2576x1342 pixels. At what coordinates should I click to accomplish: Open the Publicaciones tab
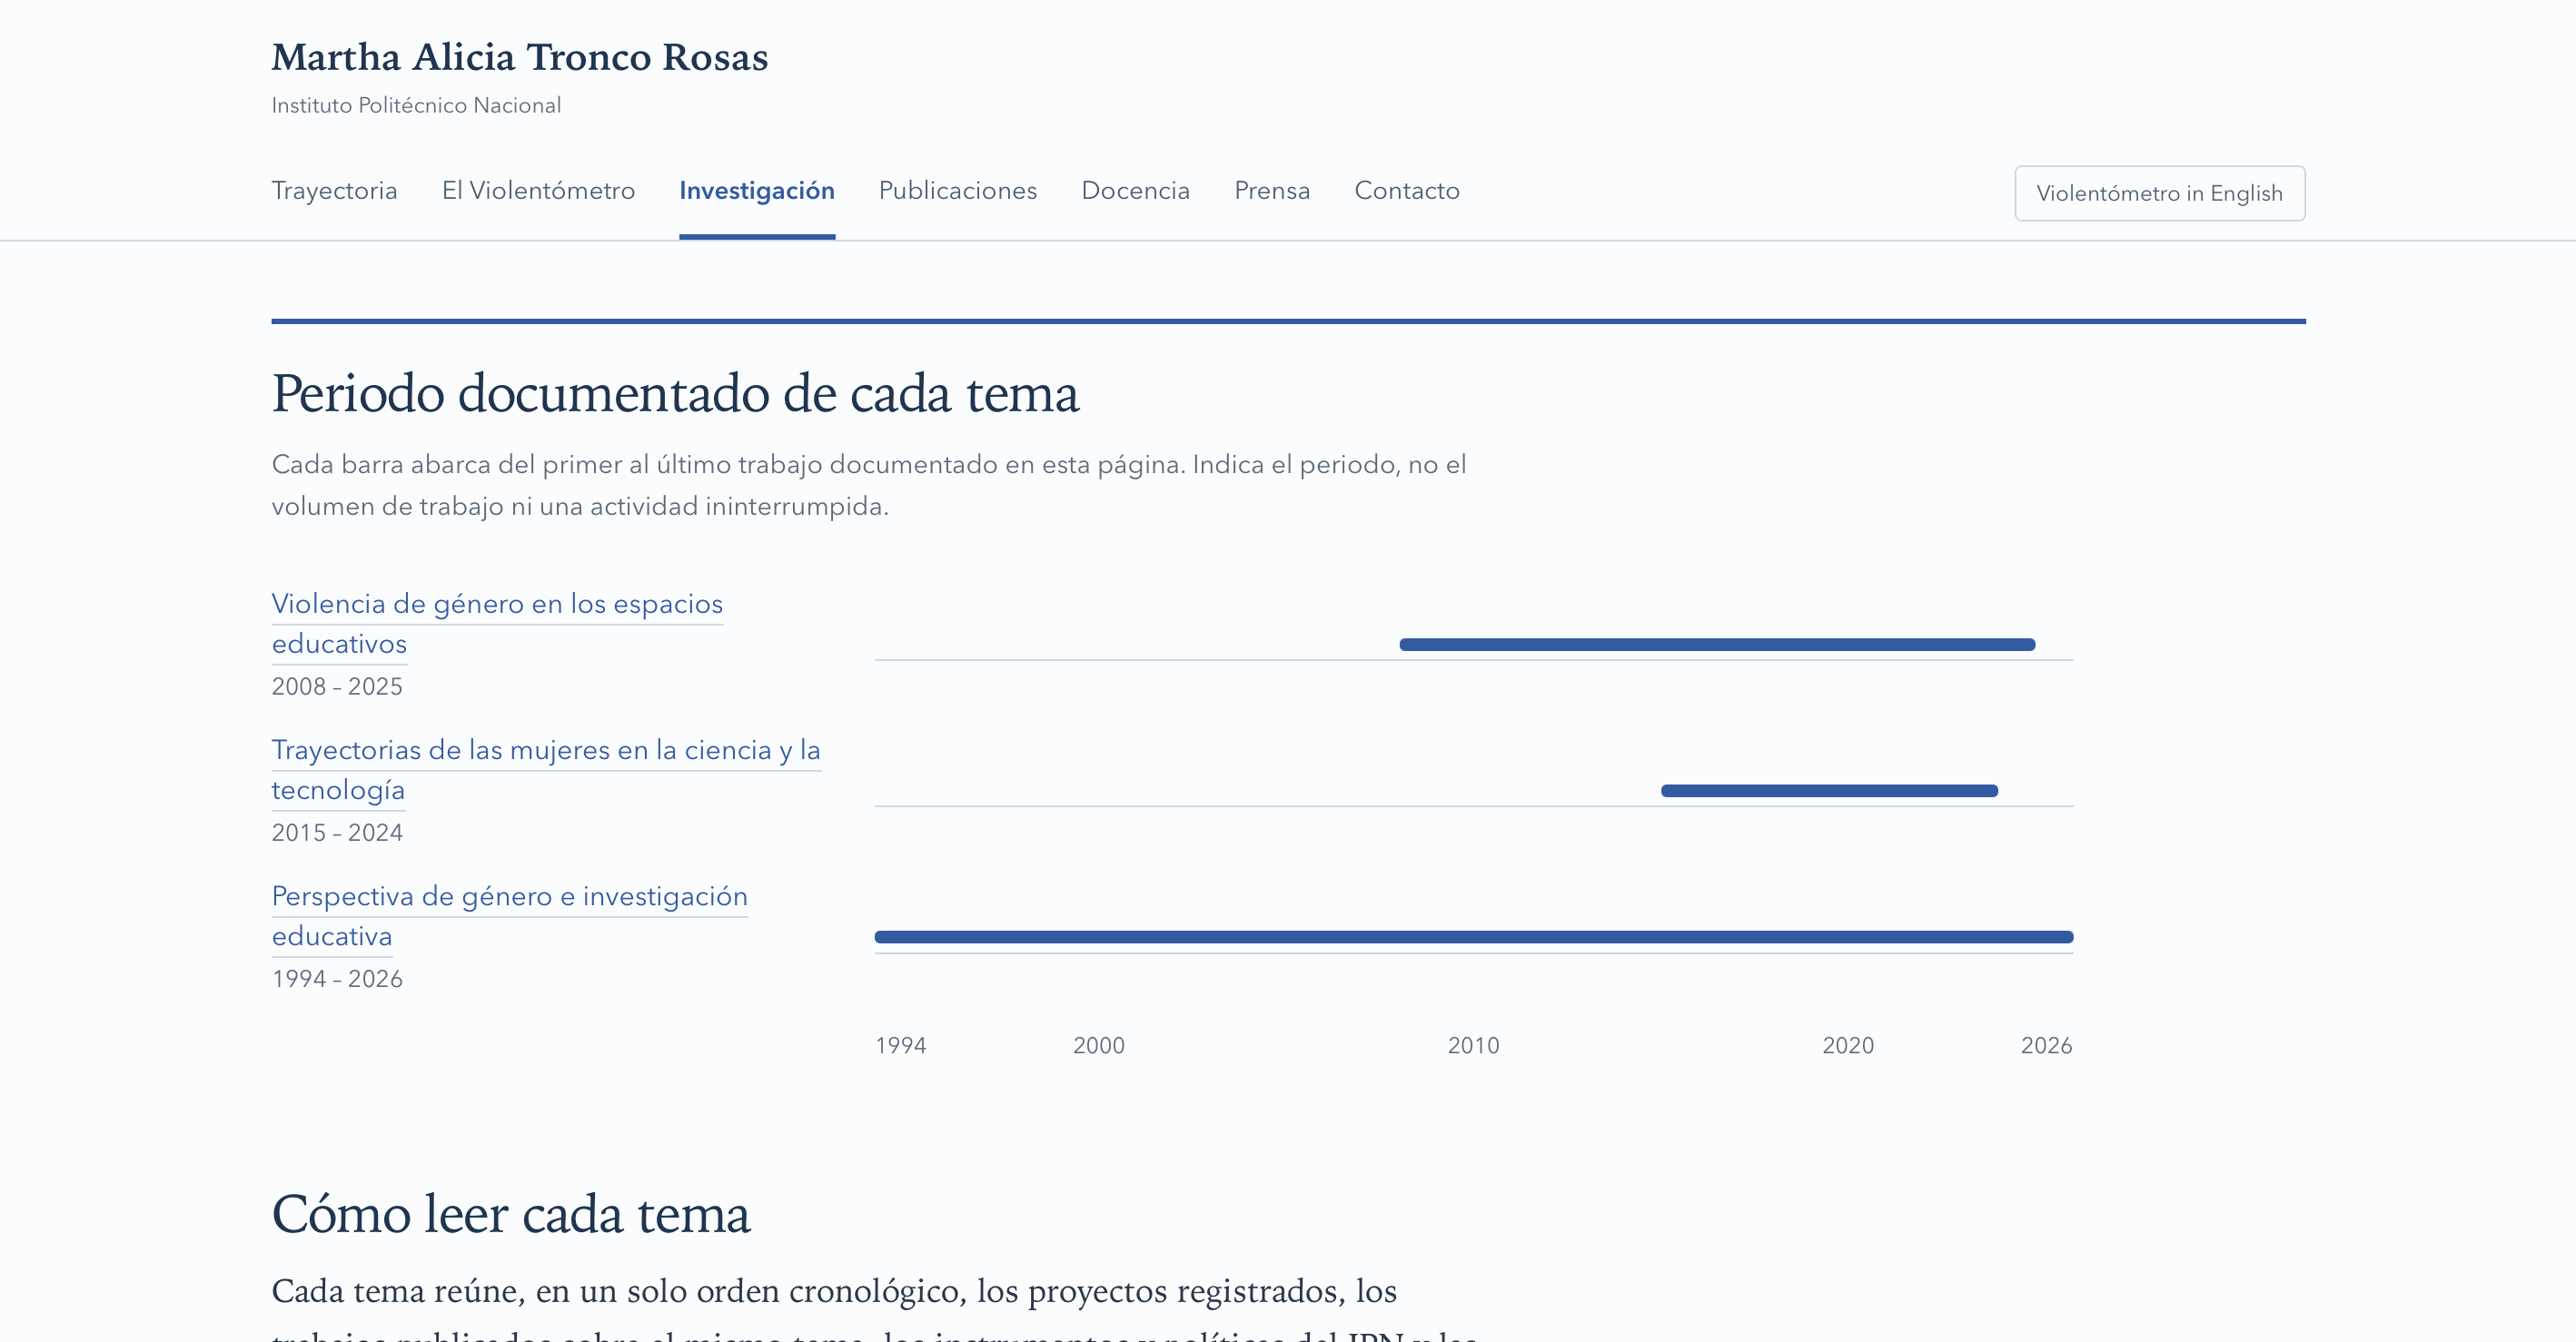(957, 190)
